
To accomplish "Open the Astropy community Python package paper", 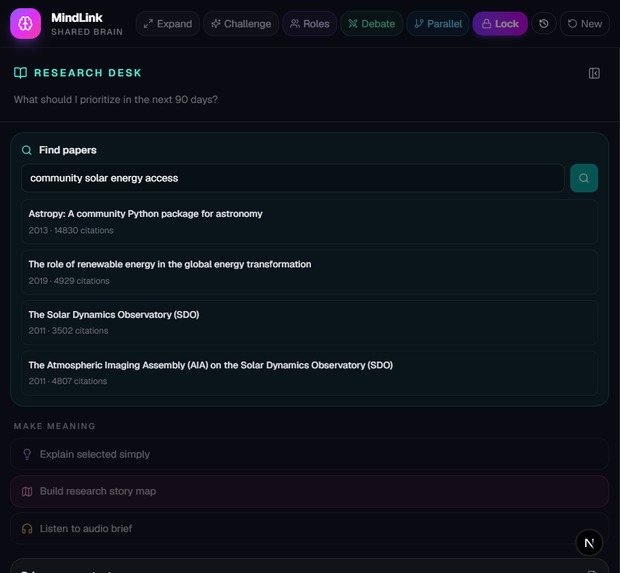I will click(309, 221).
